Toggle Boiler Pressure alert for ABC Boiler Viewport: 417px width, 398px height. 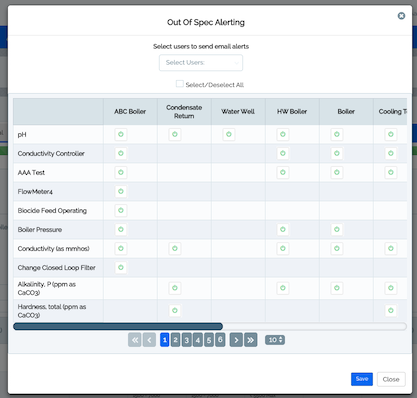(121, 229)
